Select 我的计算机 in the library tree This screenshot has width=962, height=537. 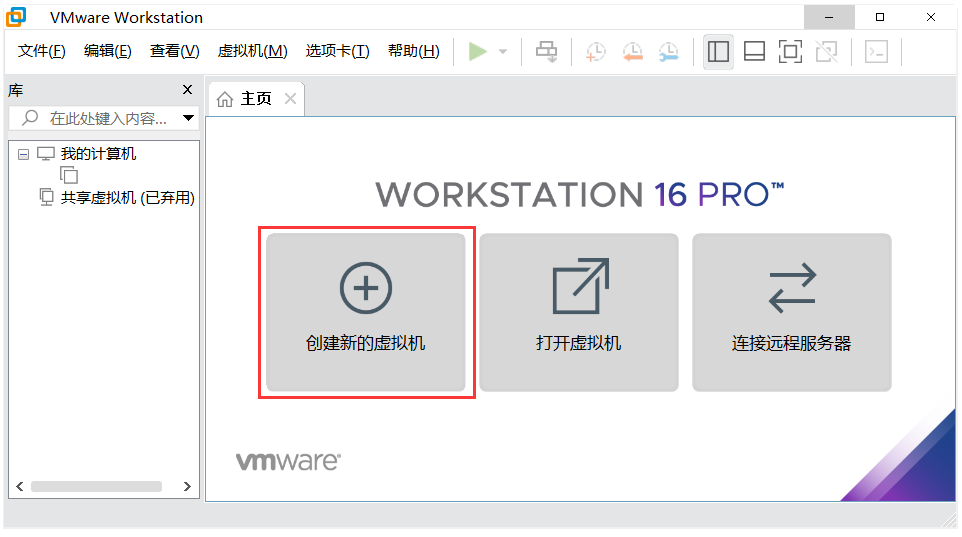(98, 153)
